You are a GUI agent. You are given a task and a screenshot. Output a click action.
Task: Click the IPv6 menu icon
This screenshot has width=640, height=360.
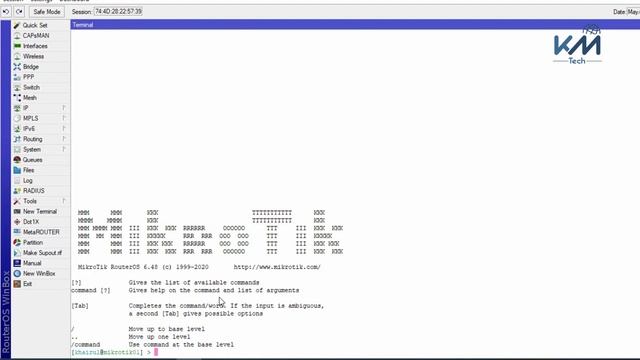17,129
